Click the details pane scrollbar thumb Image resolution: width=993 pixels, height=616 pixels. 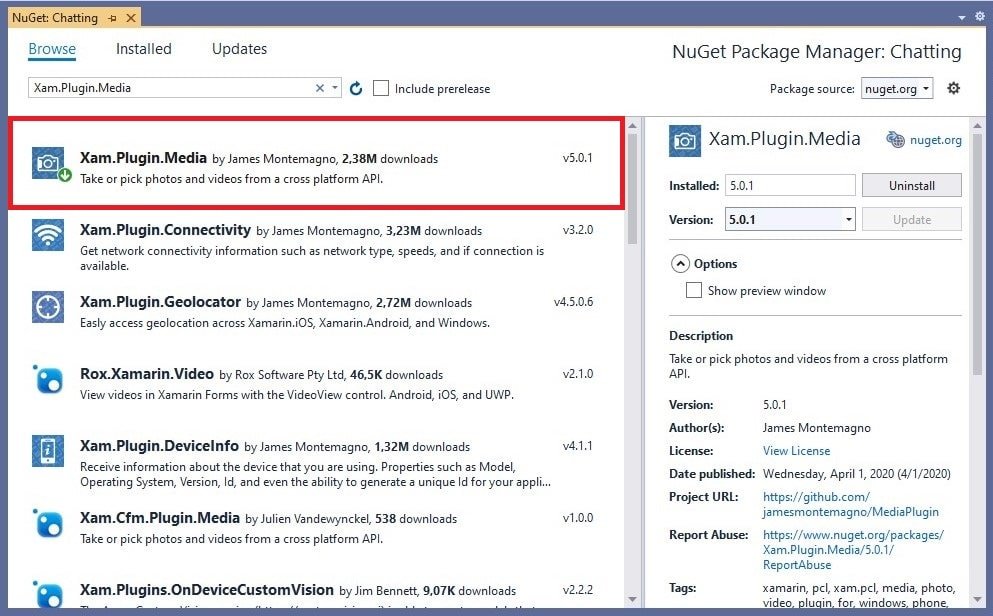(x=977, y=255)
